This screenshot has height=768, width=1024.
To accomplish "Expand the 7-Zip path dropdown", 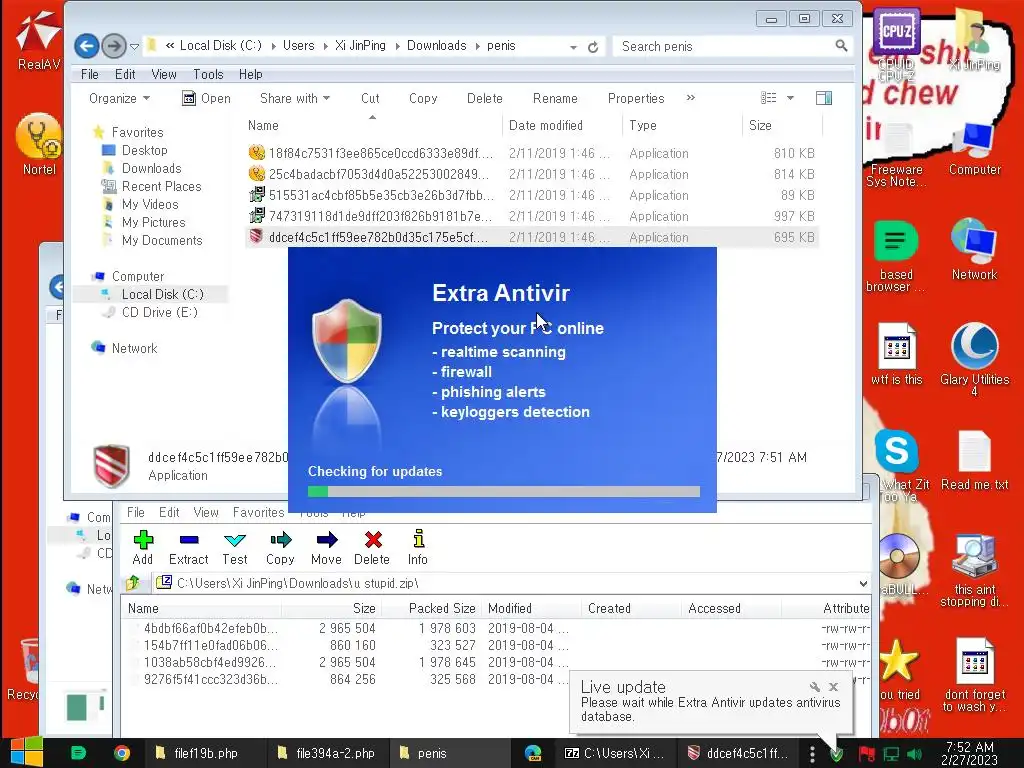I will tap(863, 583).
